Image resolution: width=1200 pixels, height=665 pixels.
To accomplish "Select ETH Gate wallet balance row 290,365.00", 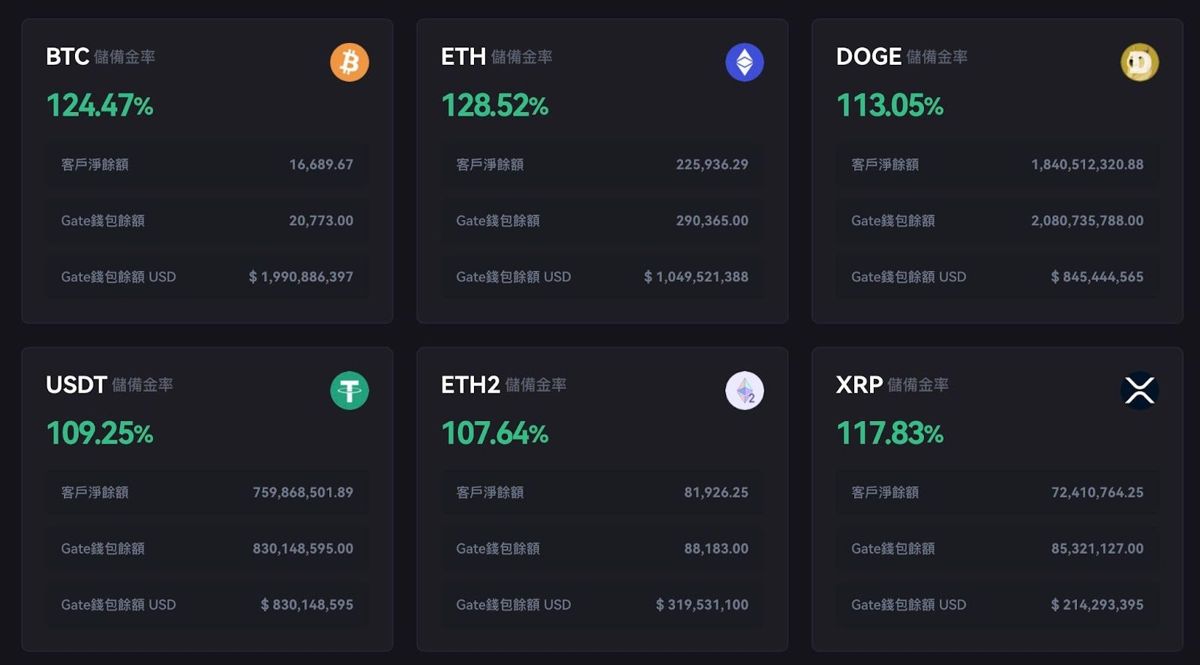I will tap(602, 220).
